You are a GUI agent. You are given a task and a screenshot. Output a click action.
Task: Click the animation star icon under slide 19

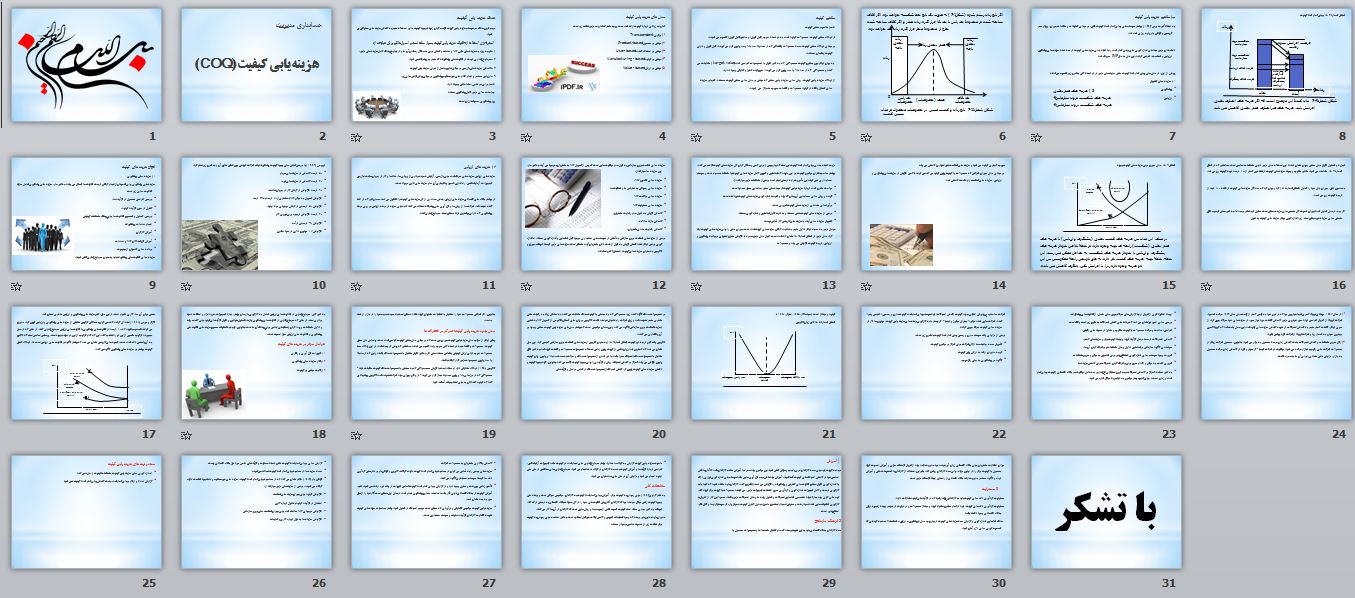355,435
